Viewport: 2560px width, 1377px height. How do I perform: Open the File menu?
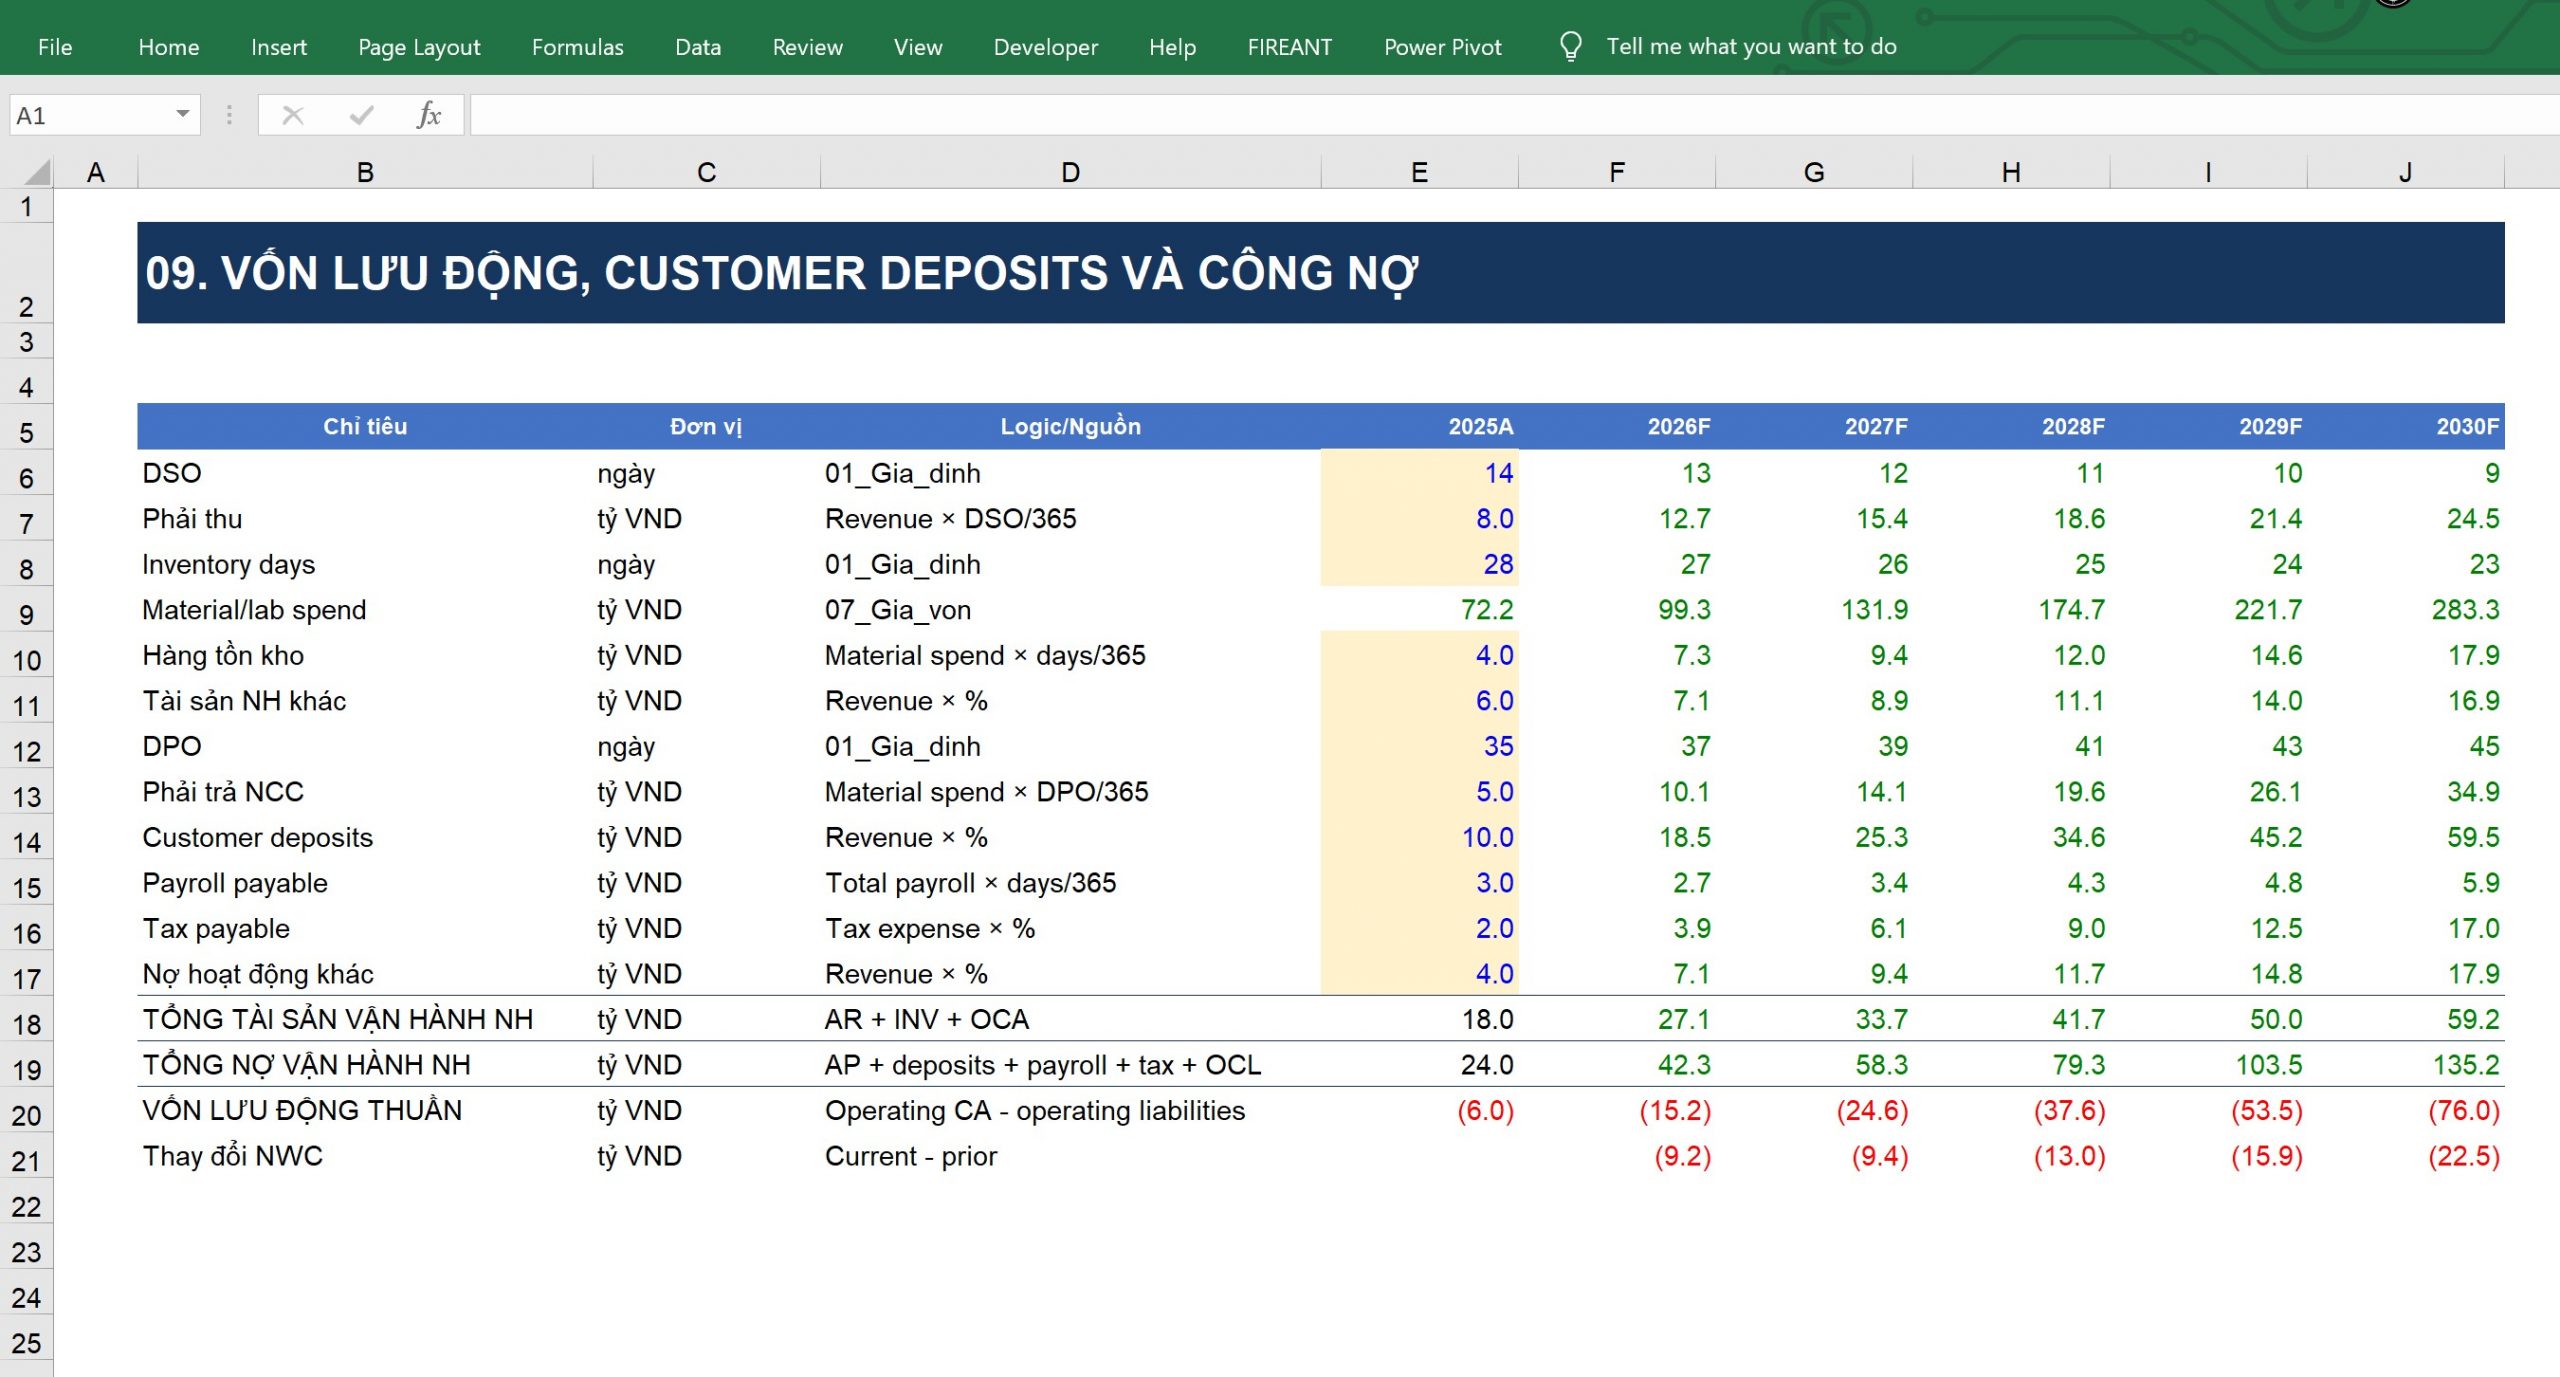[55, 47]
